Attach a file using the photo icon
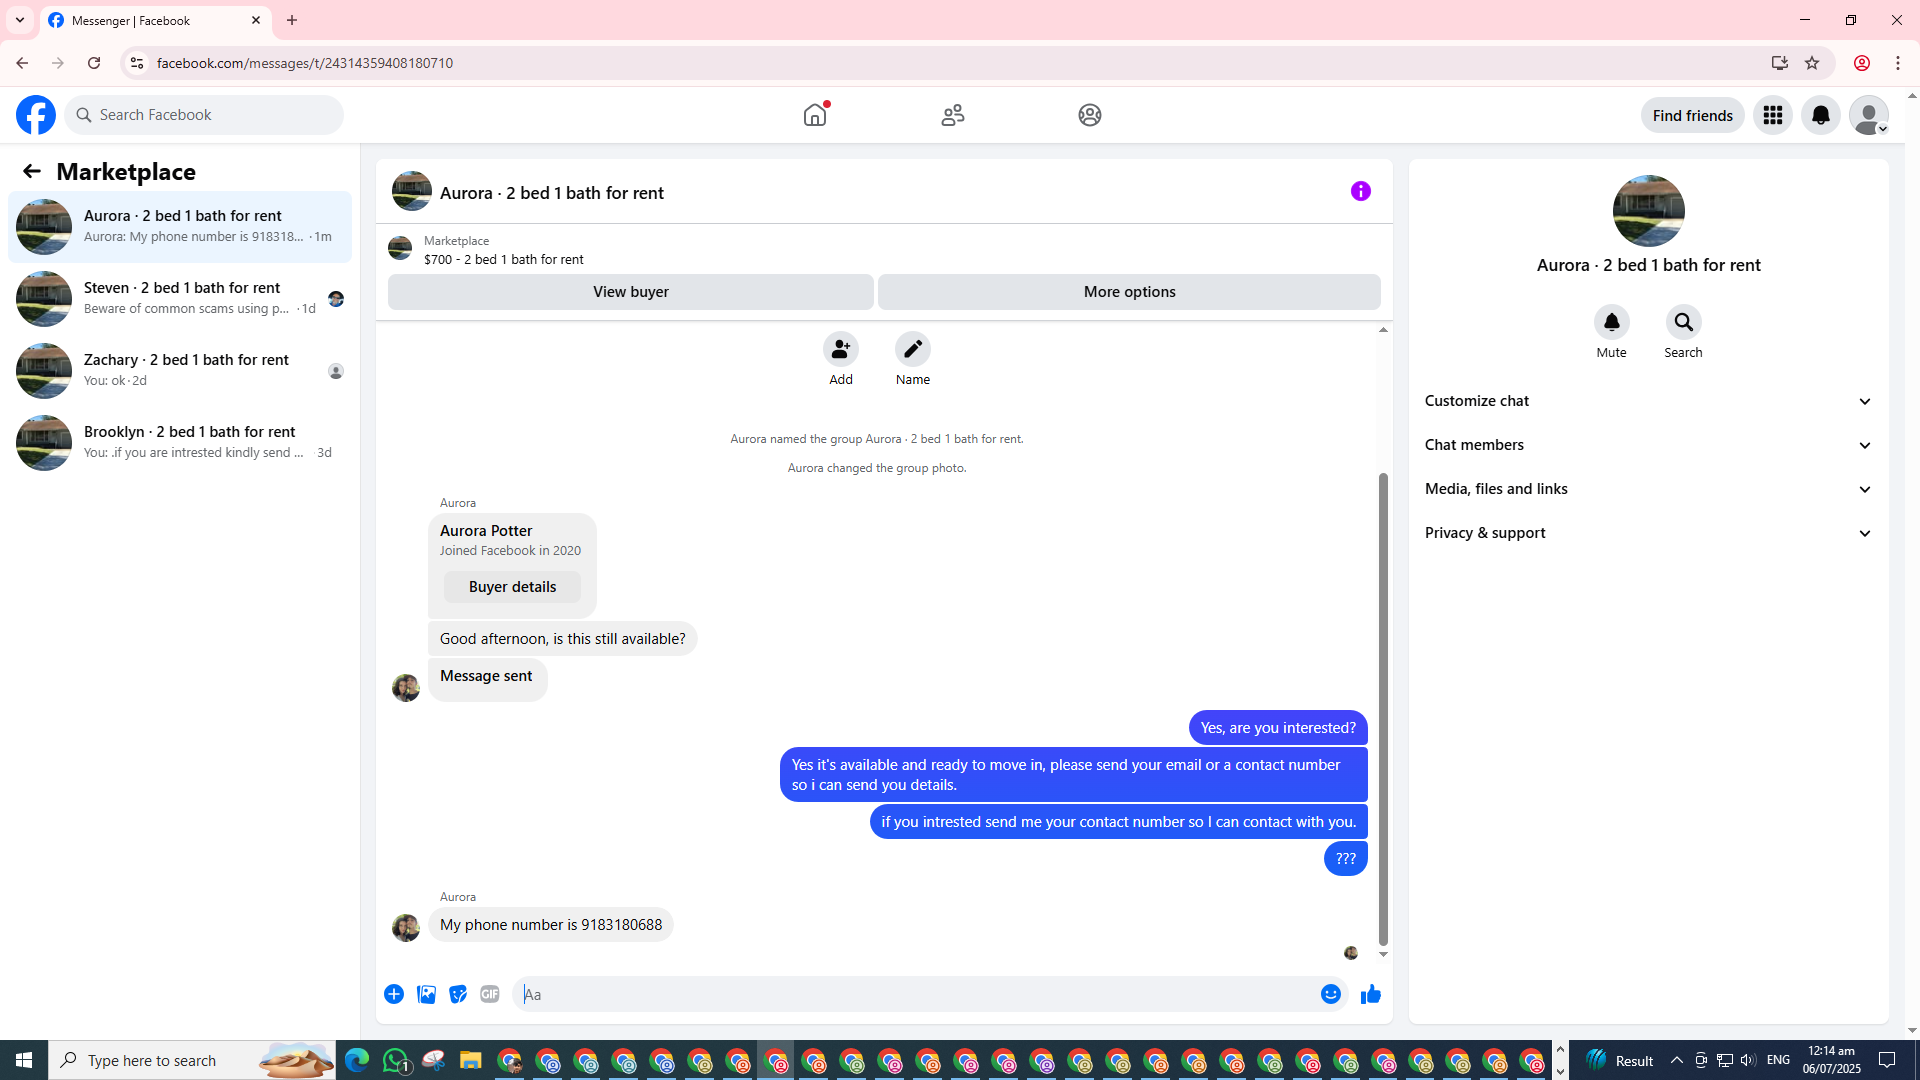This screenshot has height=1080, width=1920. point(426,994)
